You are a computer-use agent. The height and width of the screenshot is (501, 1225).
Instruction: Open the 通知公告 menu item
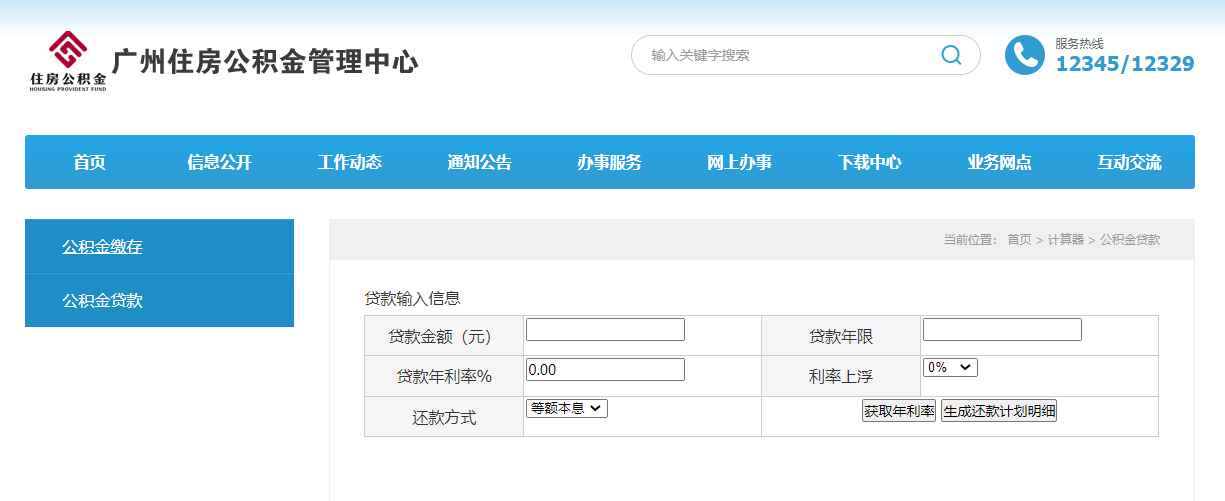(479, 162)
